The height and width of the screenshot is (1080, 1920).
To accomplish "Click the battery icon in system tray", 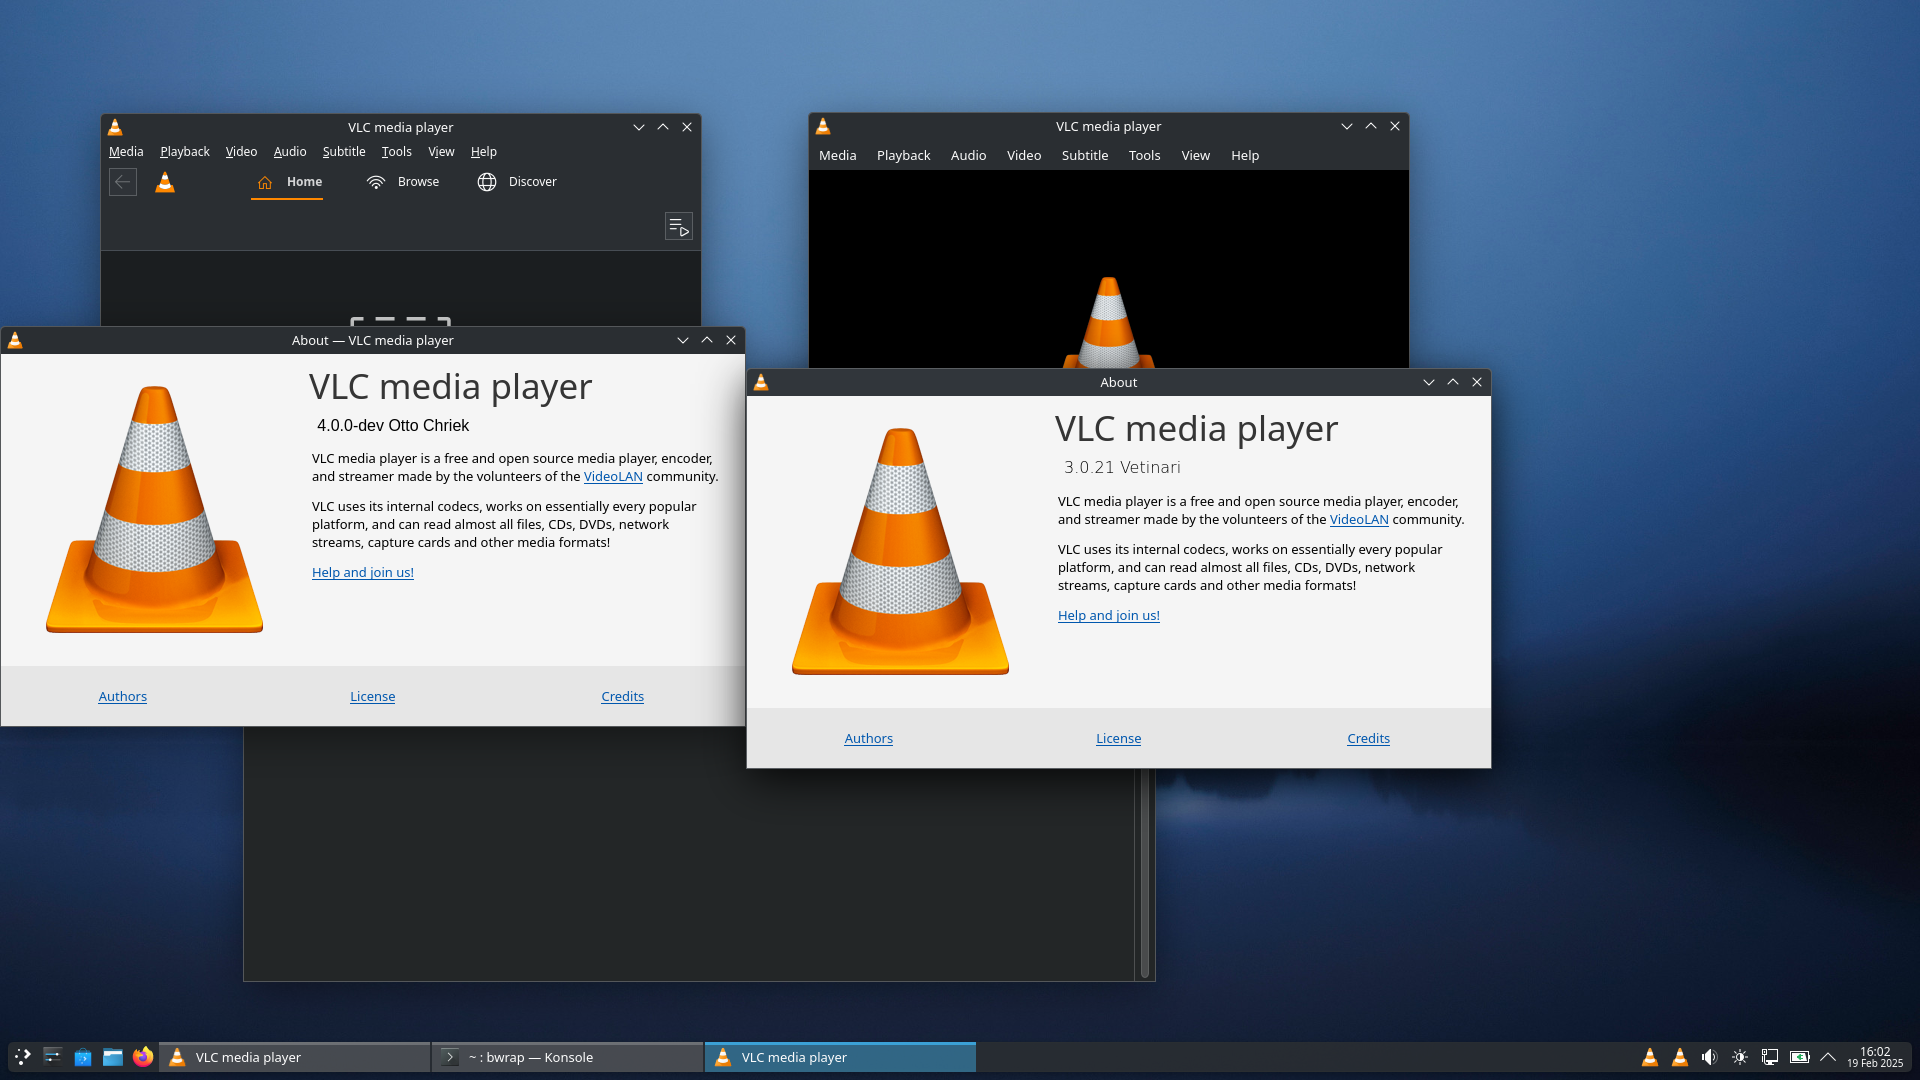I will click(x=1800, y=1057).
